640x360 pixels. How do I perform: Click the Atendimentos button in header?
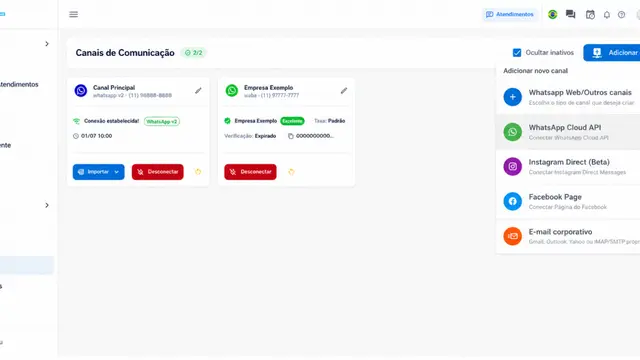tap(509, 14)
